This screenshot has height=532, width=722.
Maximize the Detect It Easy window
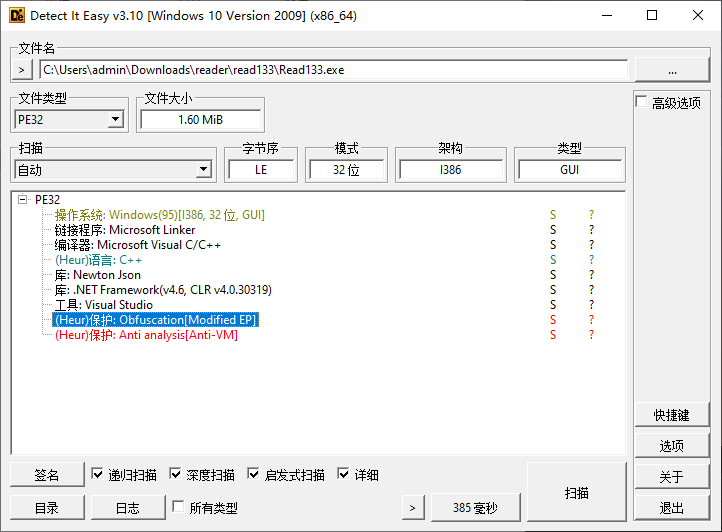pos(652,16)
